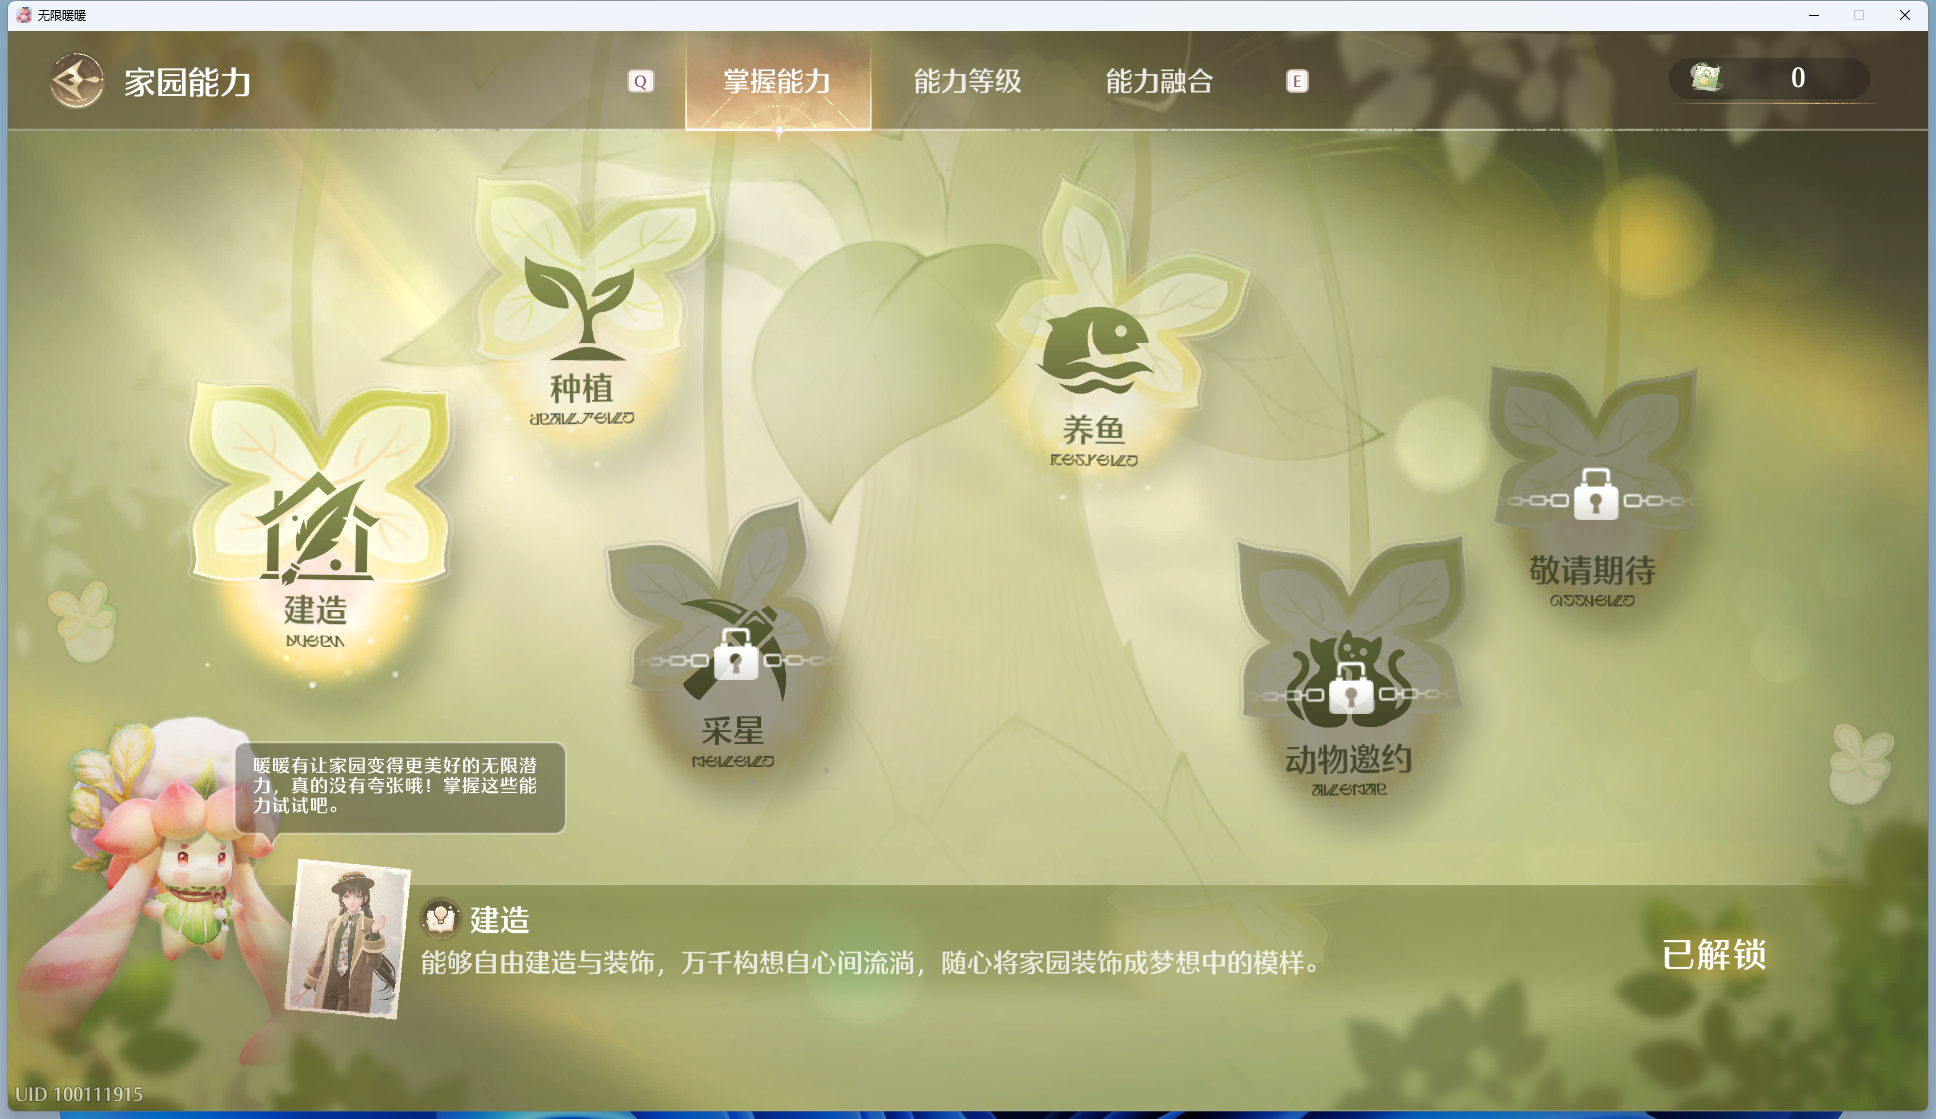Viewport: 1936px width, 1119px height.
Task: Click the lightbulb icon next to 建造 title
Action: tap(440, 917)
